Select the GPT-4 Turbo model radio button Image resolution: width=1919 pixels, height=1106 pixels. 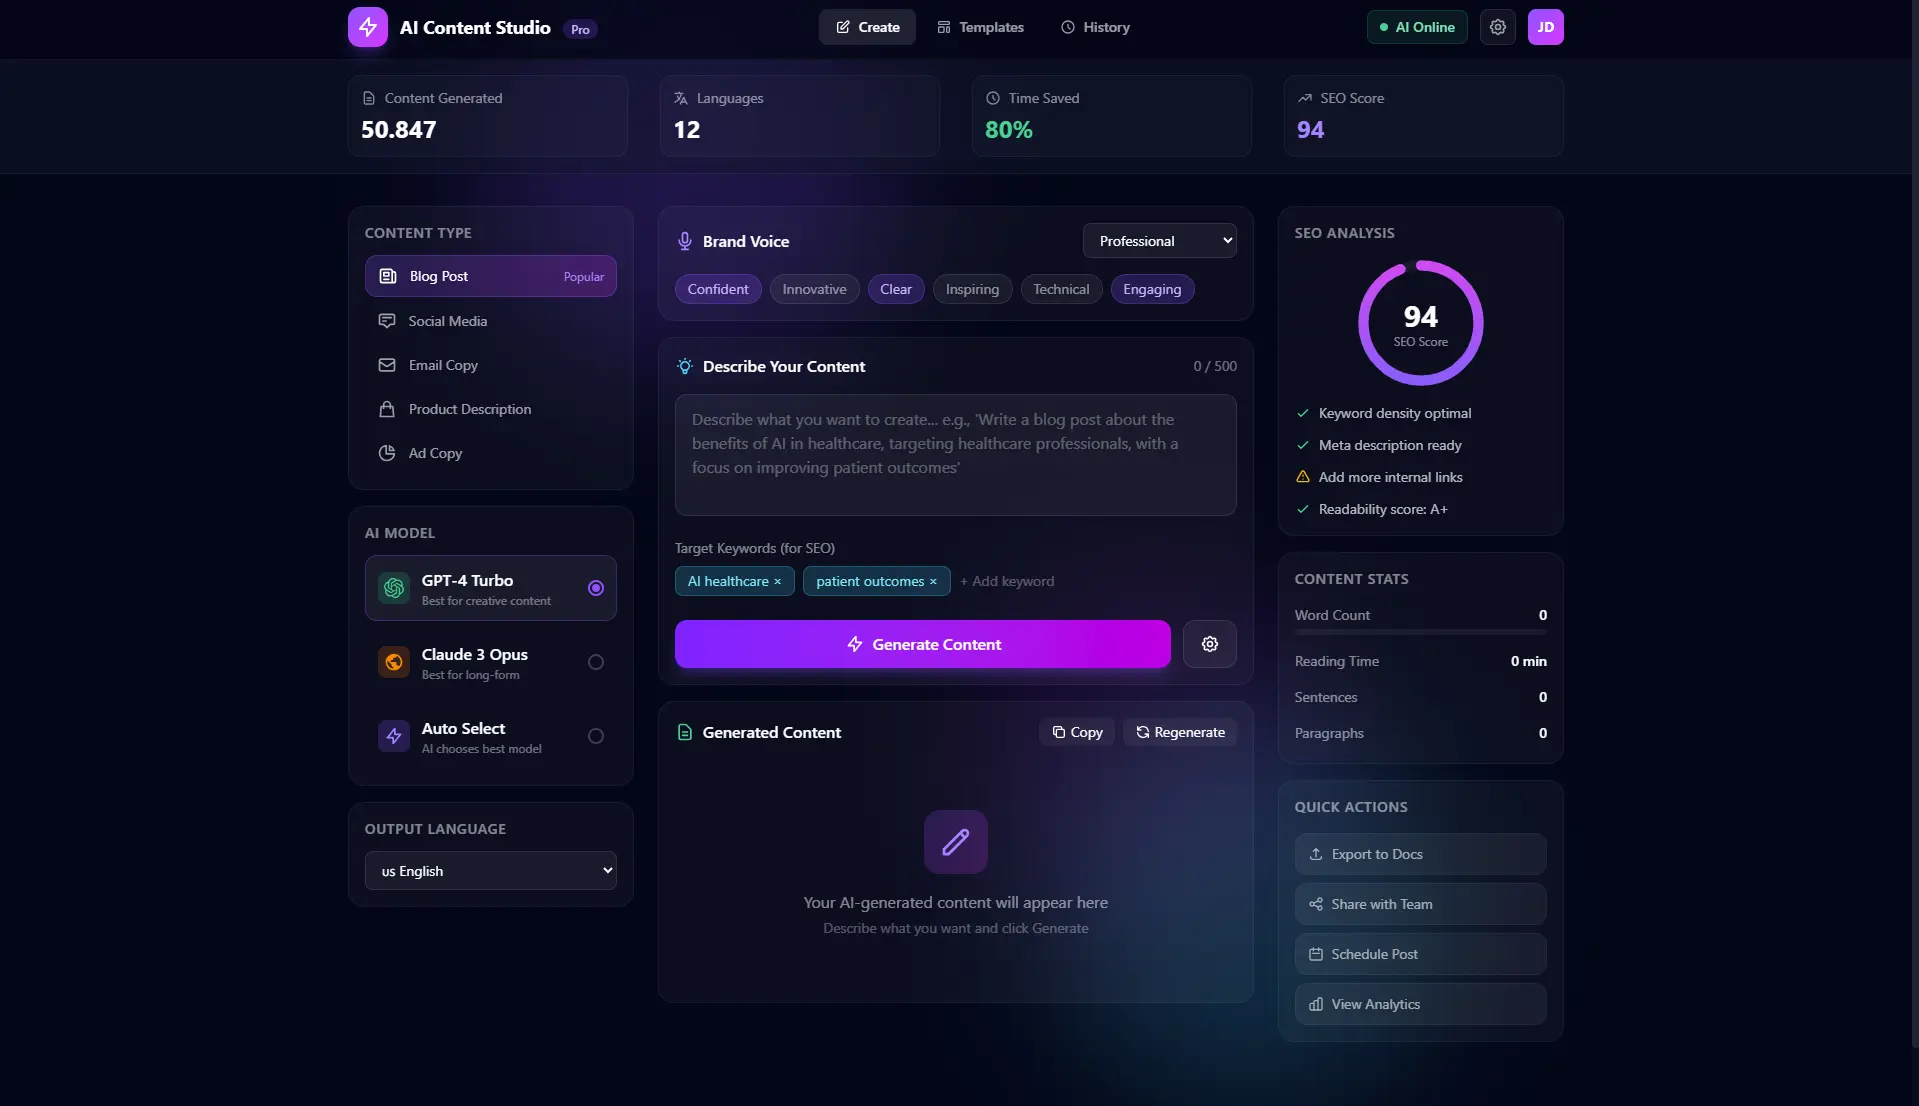pos(595,588)
